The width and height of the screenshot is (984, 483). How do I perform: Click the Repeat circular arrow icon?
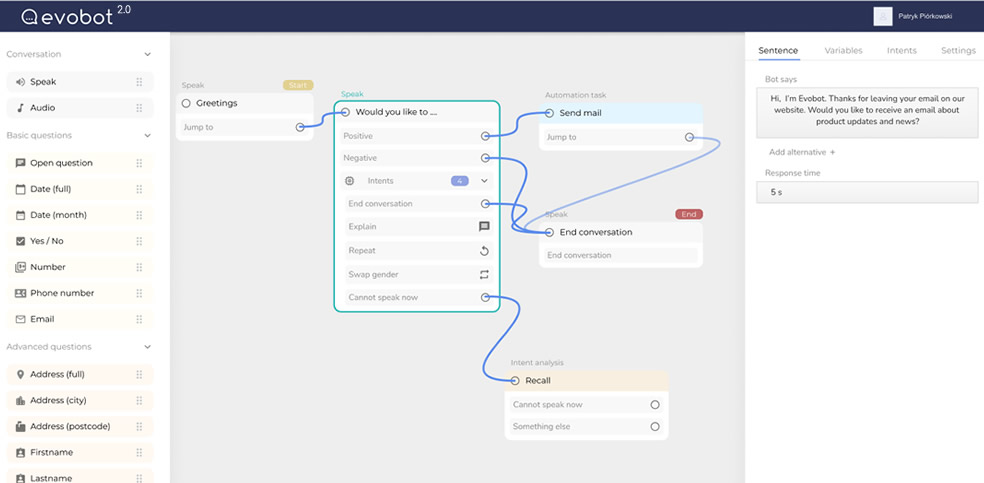pos(485,251)
